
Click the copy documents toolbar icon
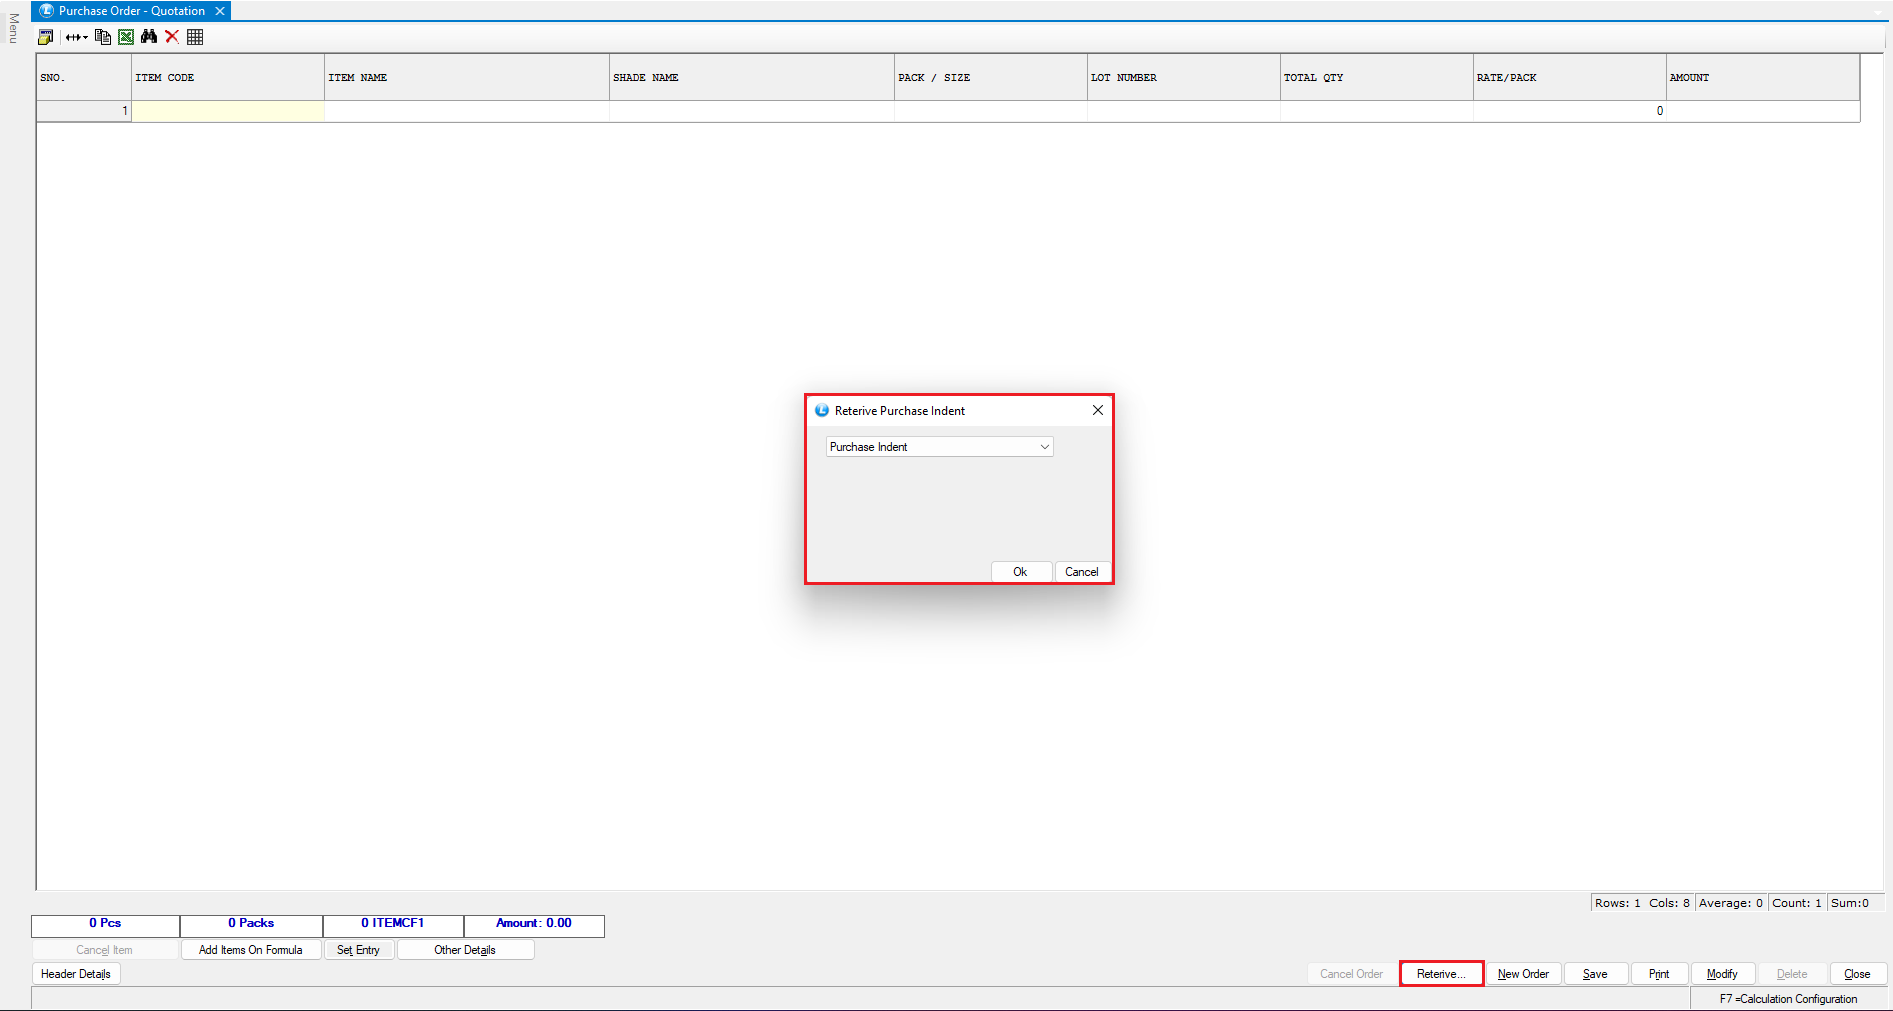103,37
